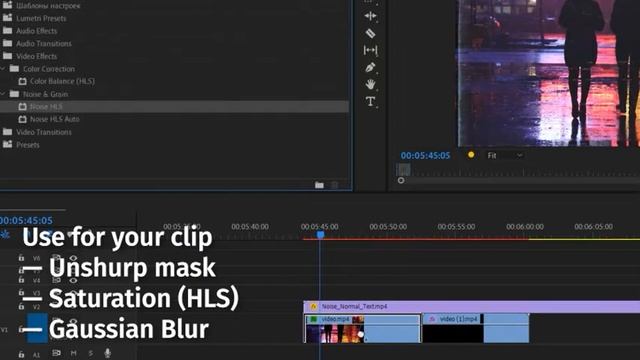Click the fx badge on Noise_Normal_Text.mp4 clip

coord(313,307)
